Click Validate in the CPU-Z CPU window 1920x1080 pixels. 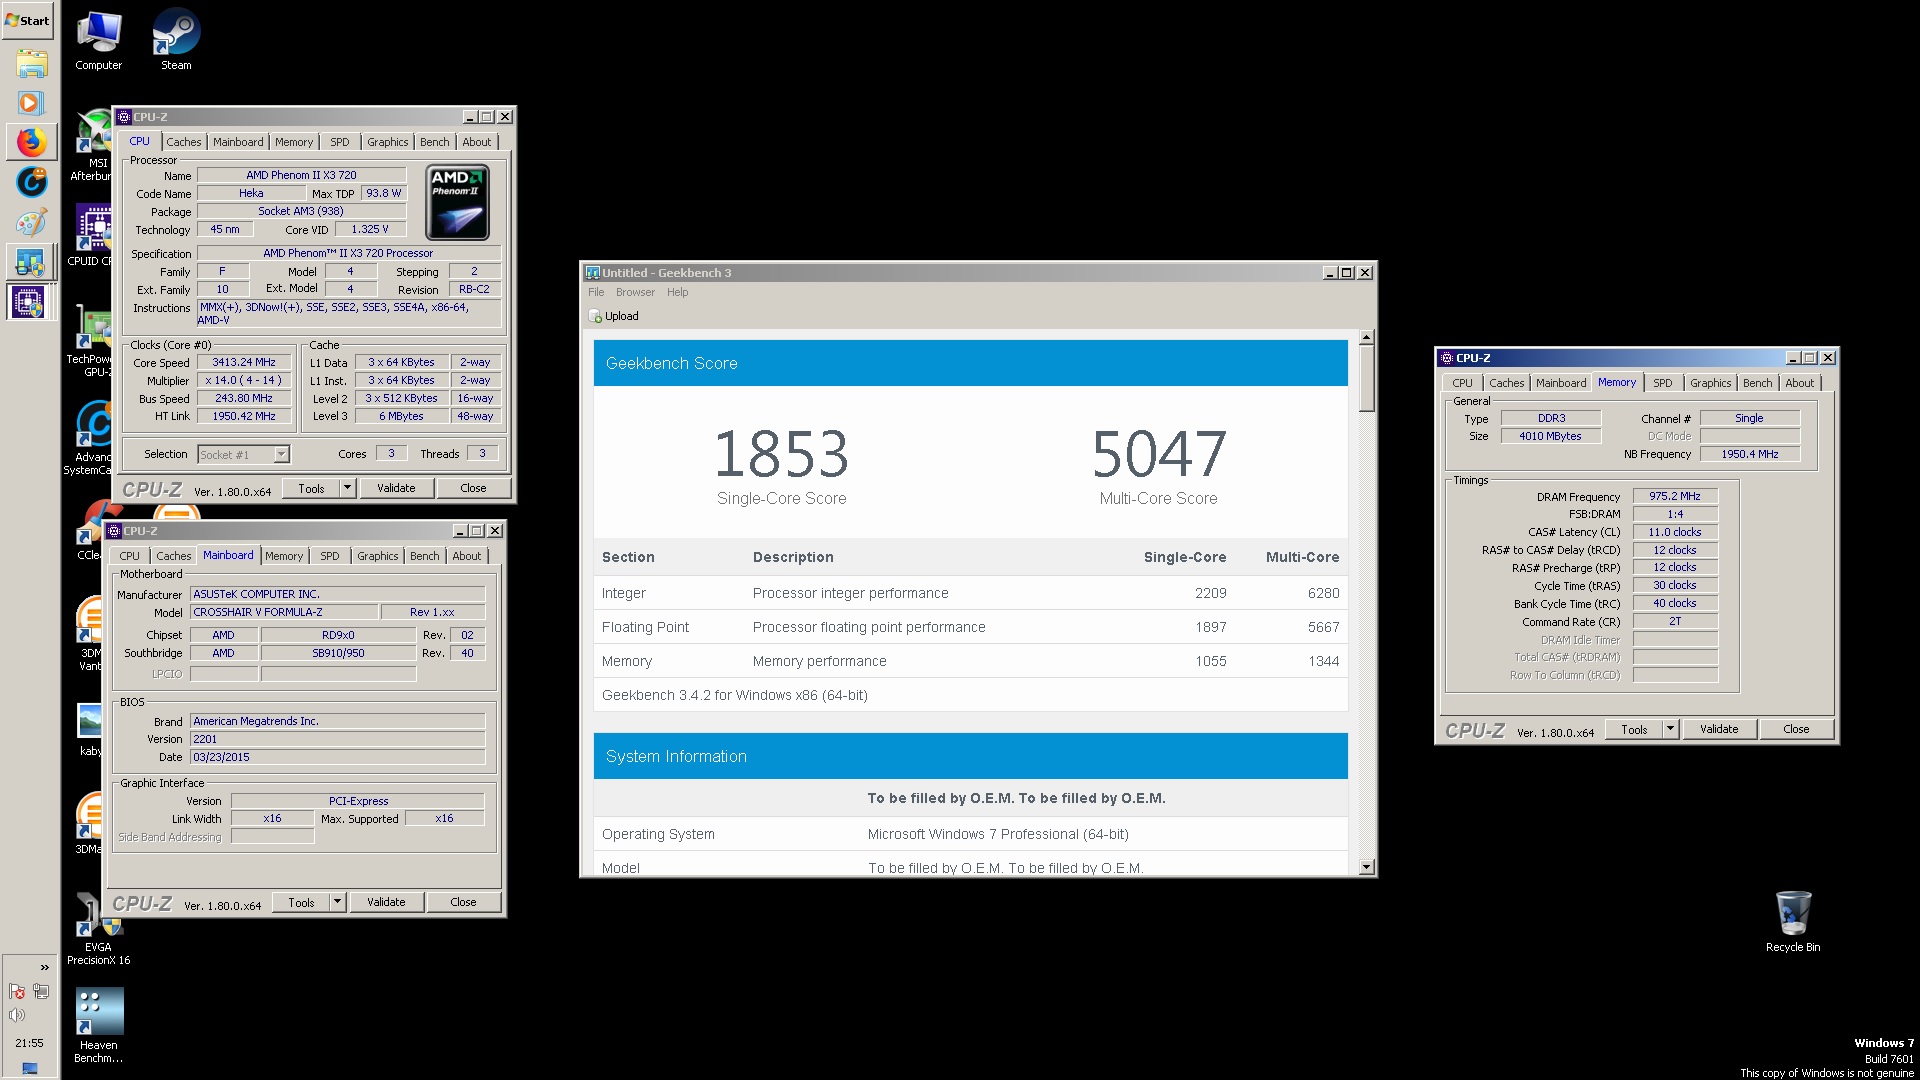click(396, 488)
